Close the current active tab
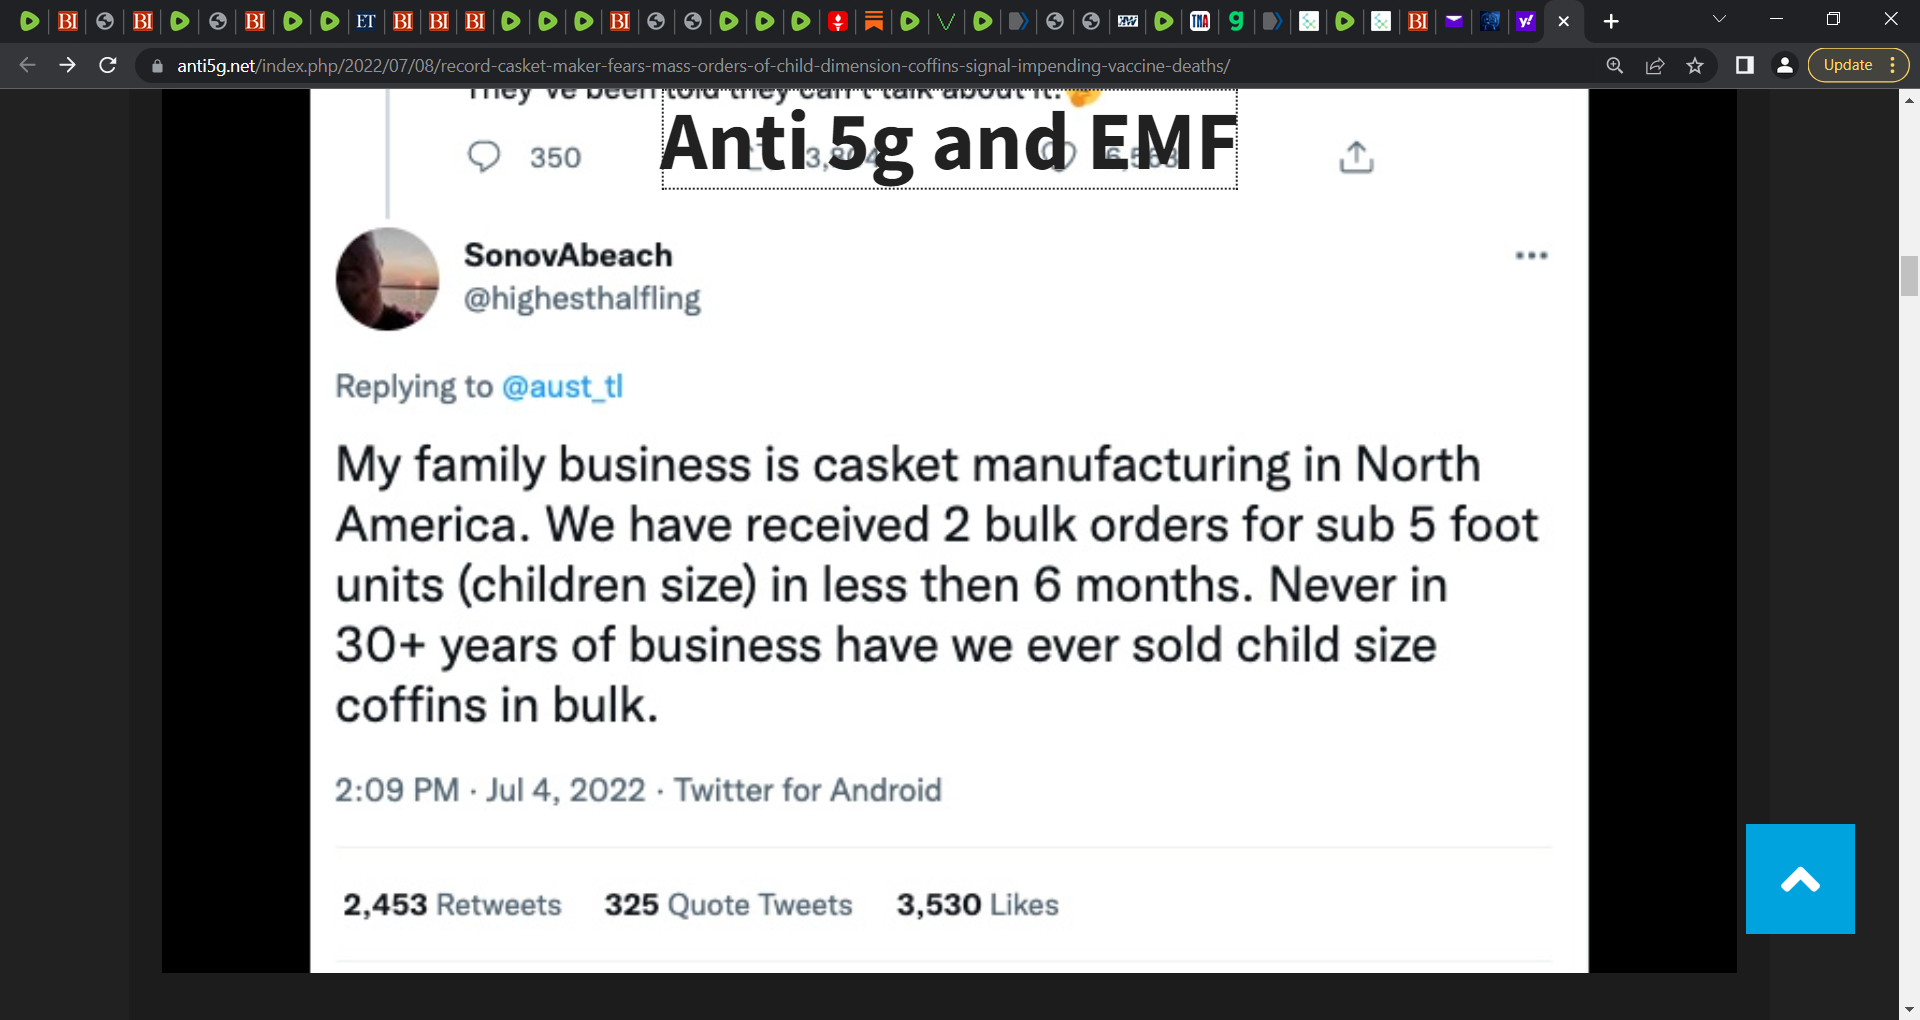The height and width of the screenshot is (1020, 1920). 1564,21
